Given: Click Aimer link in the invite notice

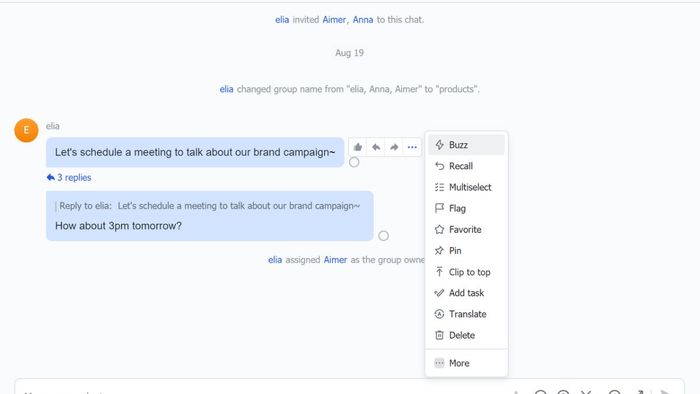Looking at the screenshot, I should (334, 20).
